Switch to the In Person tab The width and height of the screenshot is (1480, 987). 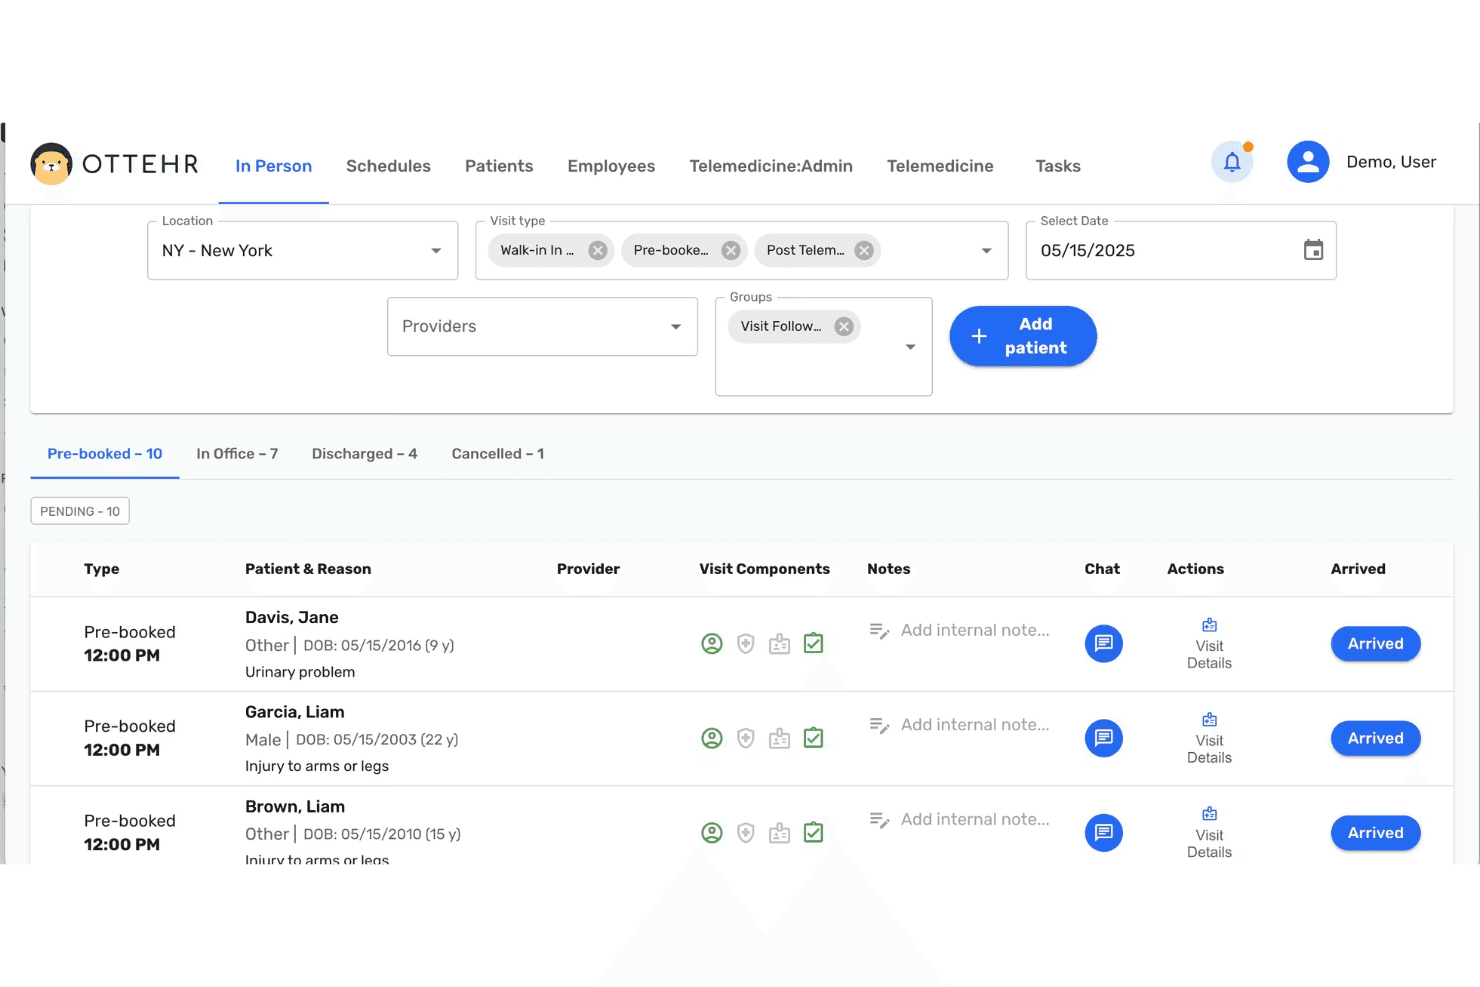tap(274, 166)
